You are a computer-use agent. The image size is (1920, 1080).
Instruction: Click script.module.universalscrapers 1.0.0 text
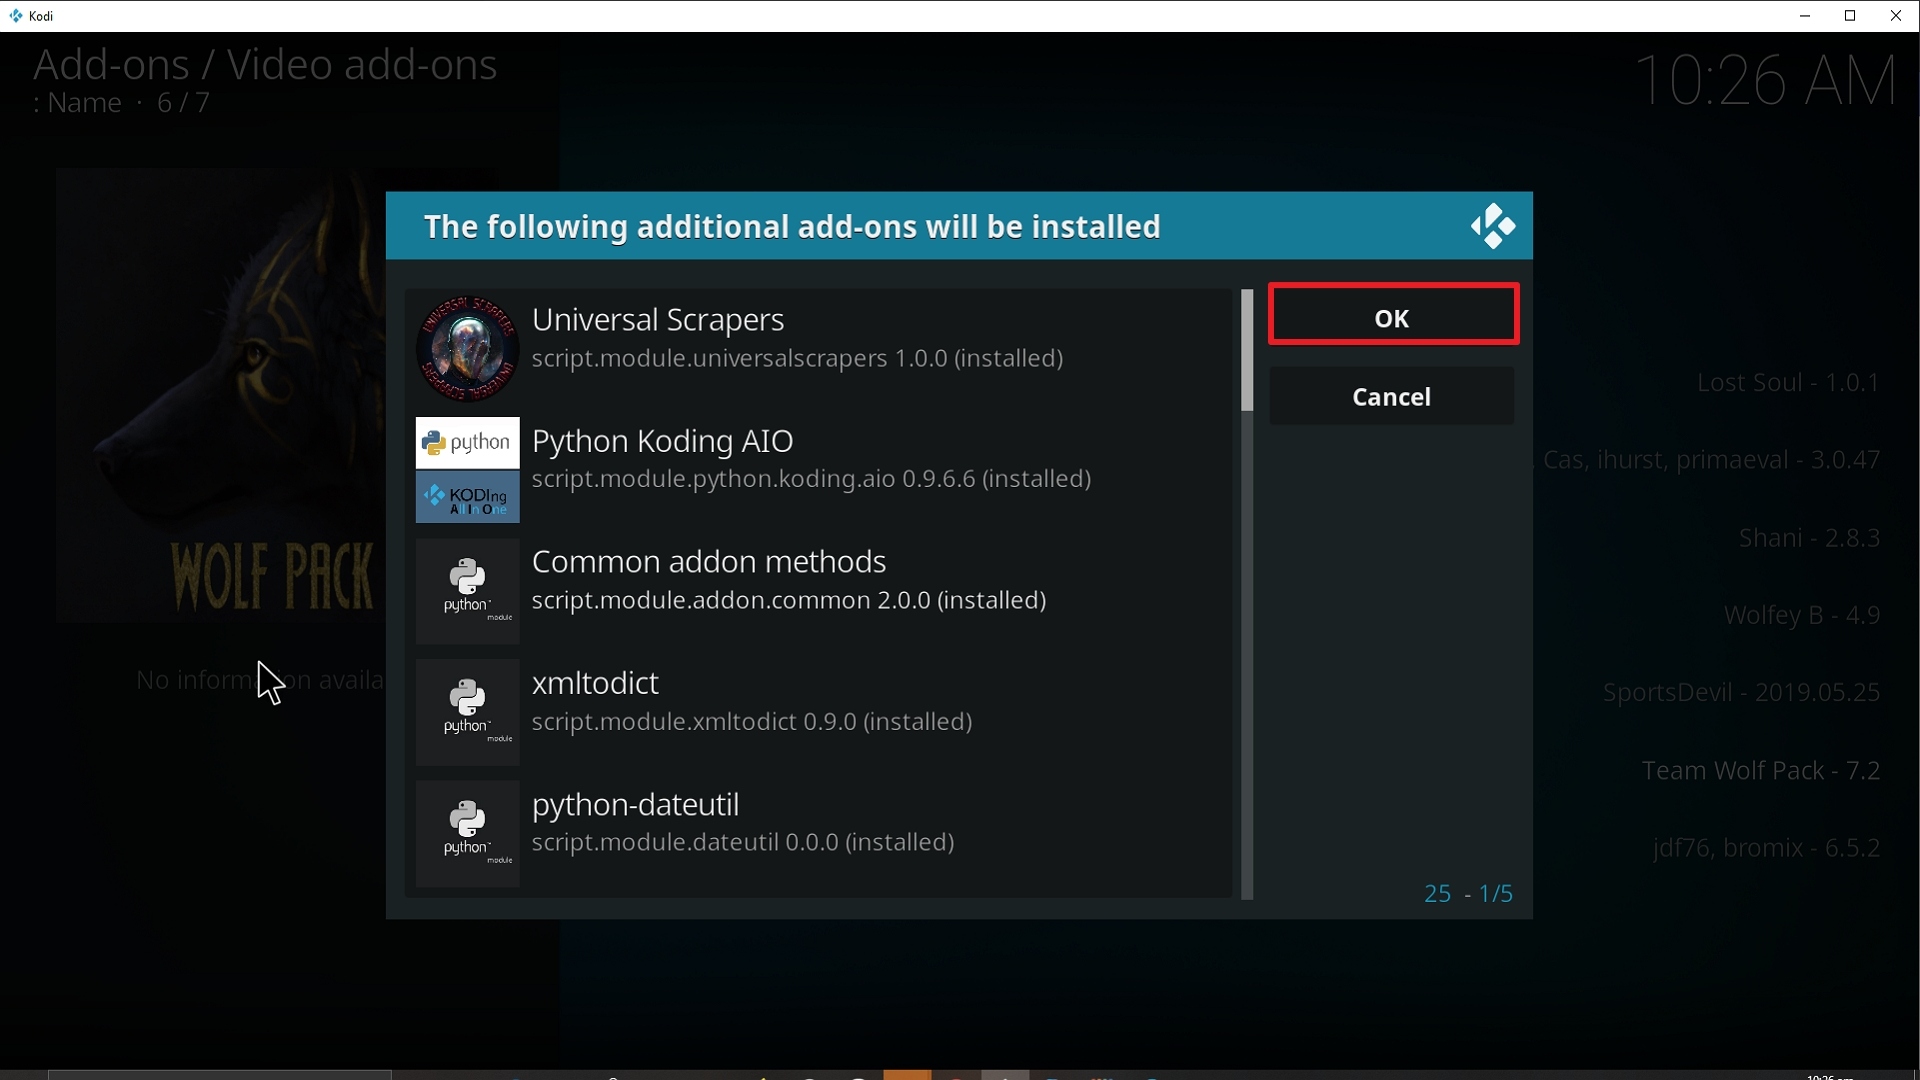click(797, 359)
